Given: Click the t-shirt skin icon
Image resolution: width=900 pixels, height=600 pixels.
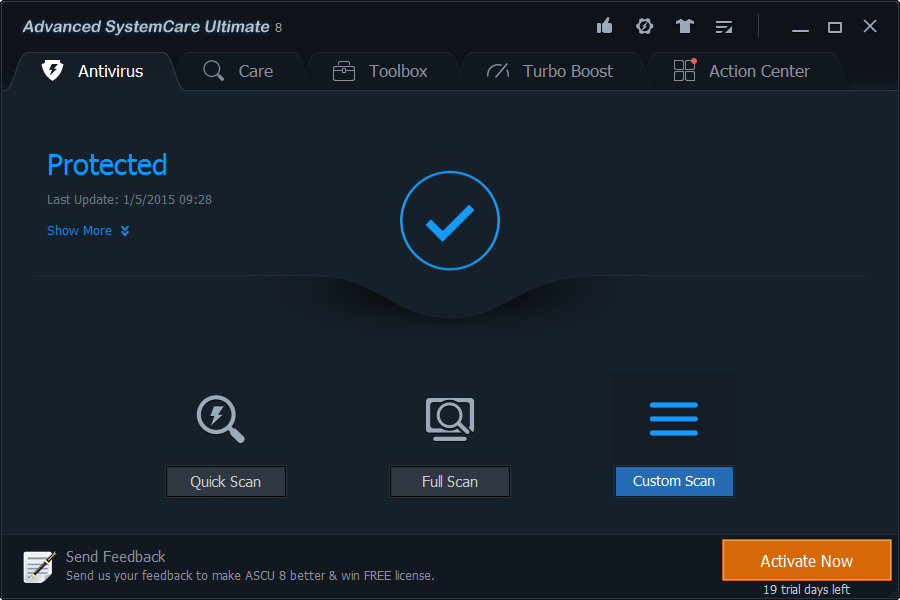Looking at the screenshot, I should 684,26.
